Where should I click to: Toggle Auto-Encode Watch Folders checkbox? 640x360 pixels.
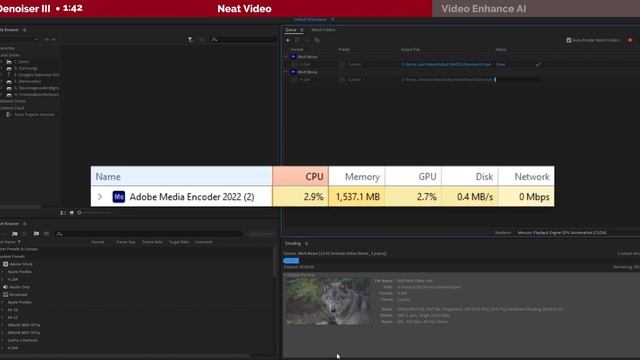[x=569, y=40]
